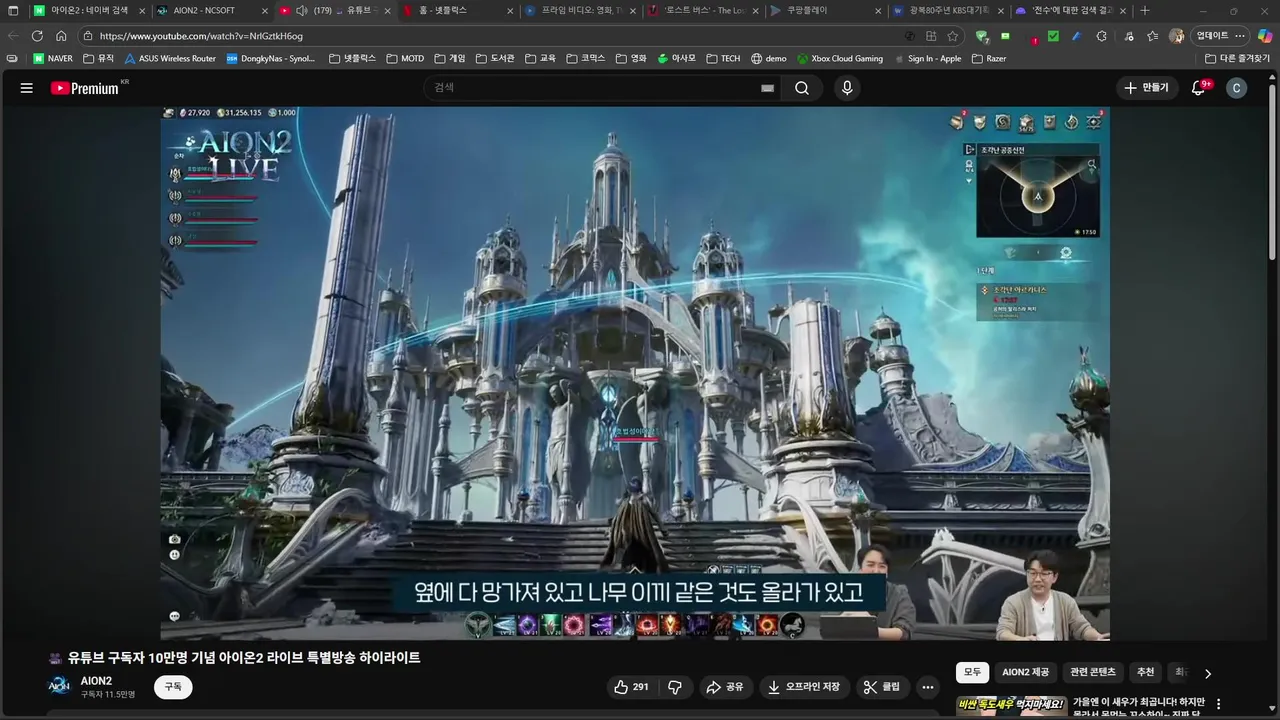Click the 만들기 create button
This screenshot has width=1280, height=720.
point(1146,88)
